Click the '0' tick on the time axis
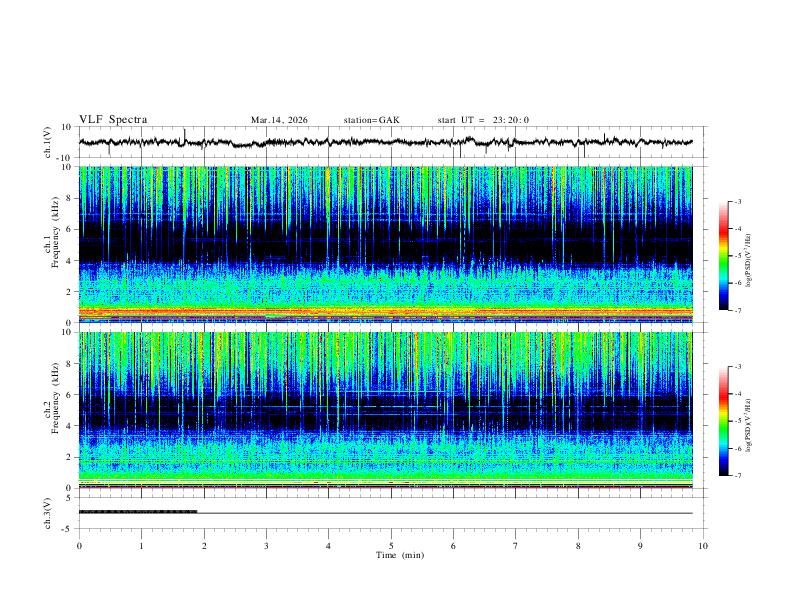The width and height of the screenshot is (792, 612). (x=79, y=546)
